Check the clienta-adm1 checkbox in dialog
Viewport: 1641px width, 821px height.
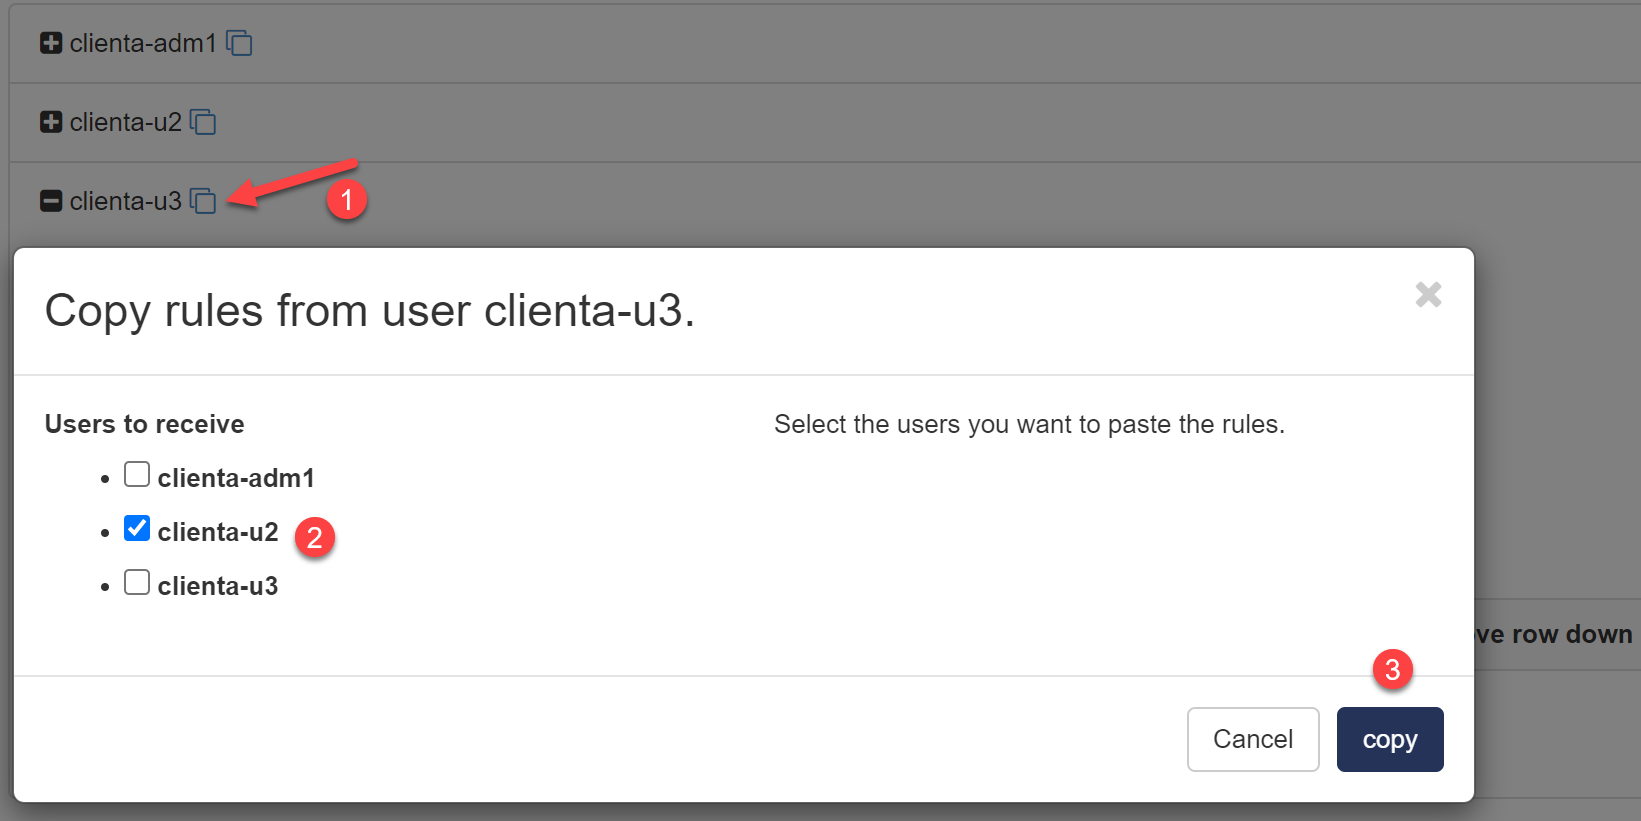pos(137,474)
